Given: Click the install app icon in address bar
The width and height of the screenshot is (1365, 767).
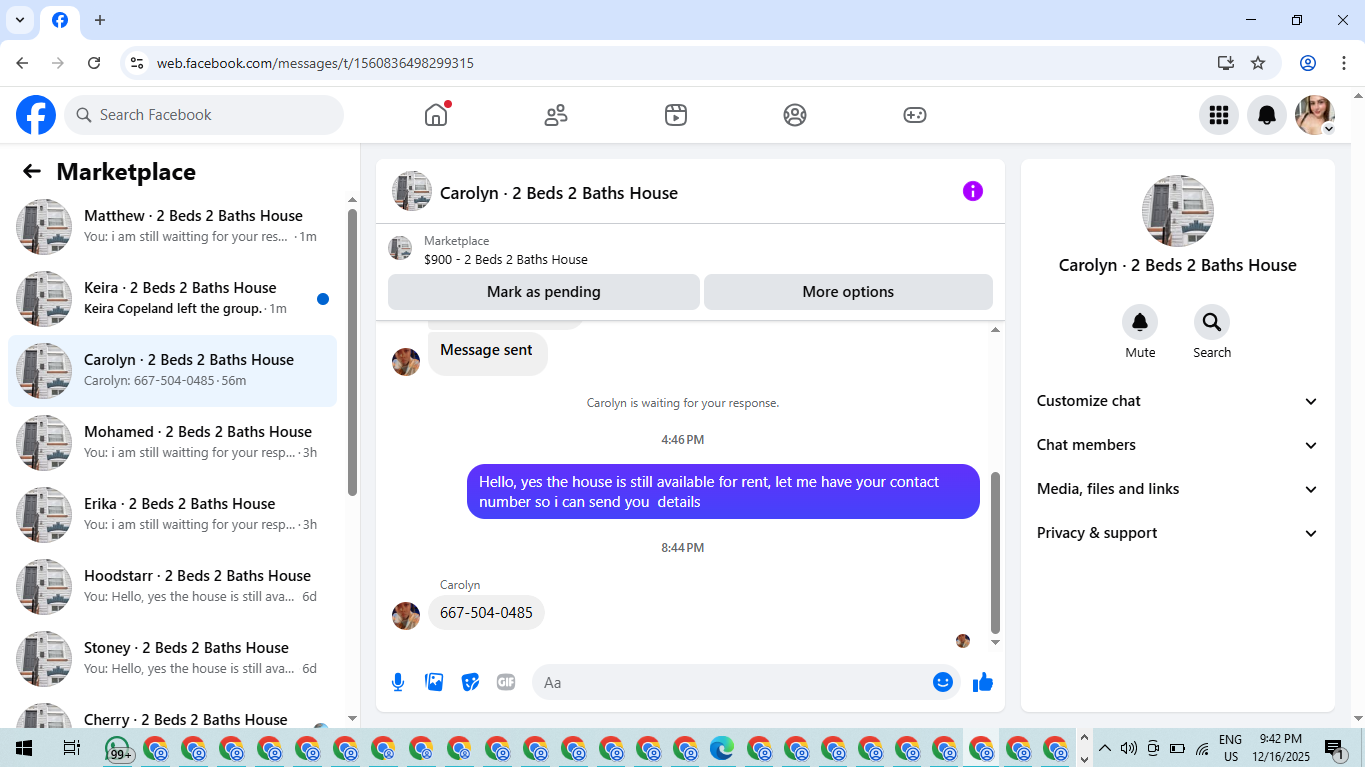Looking at the screenshot, I should point(1226,63).
